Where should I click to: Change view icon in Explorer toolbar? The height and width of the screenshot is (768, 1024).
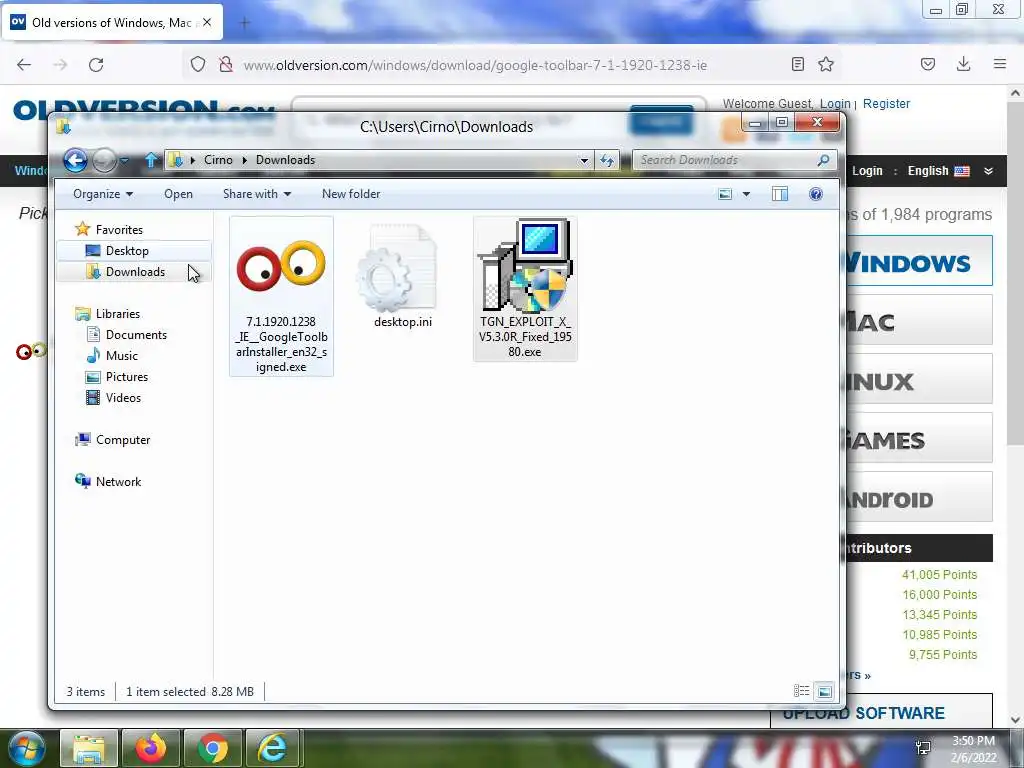pos(725,194)
